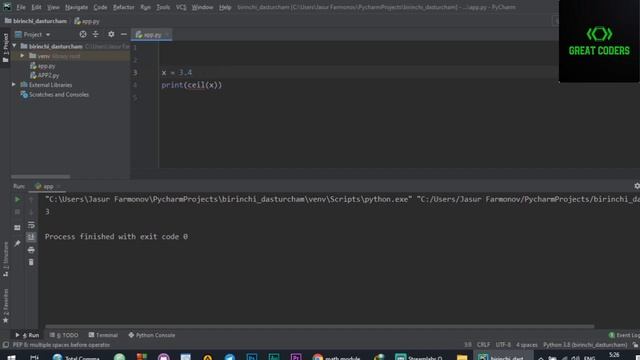Toggle the Project side tool button

click(x=5, y=47)
